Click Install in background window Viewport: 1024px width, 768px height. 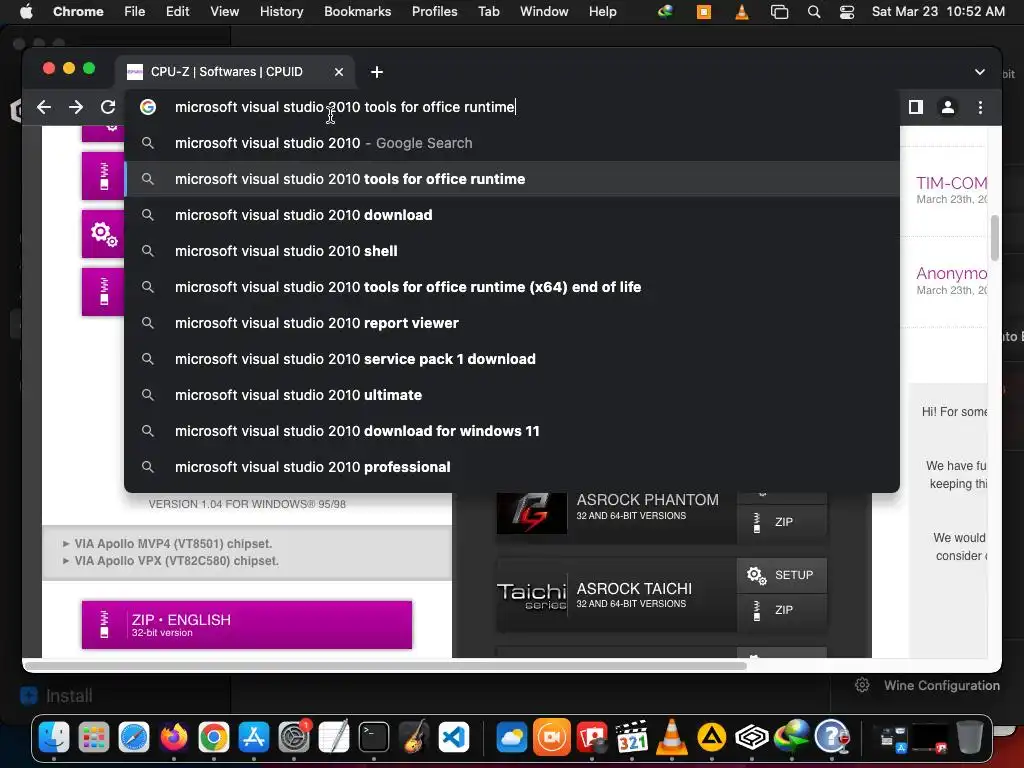[56, 696]
